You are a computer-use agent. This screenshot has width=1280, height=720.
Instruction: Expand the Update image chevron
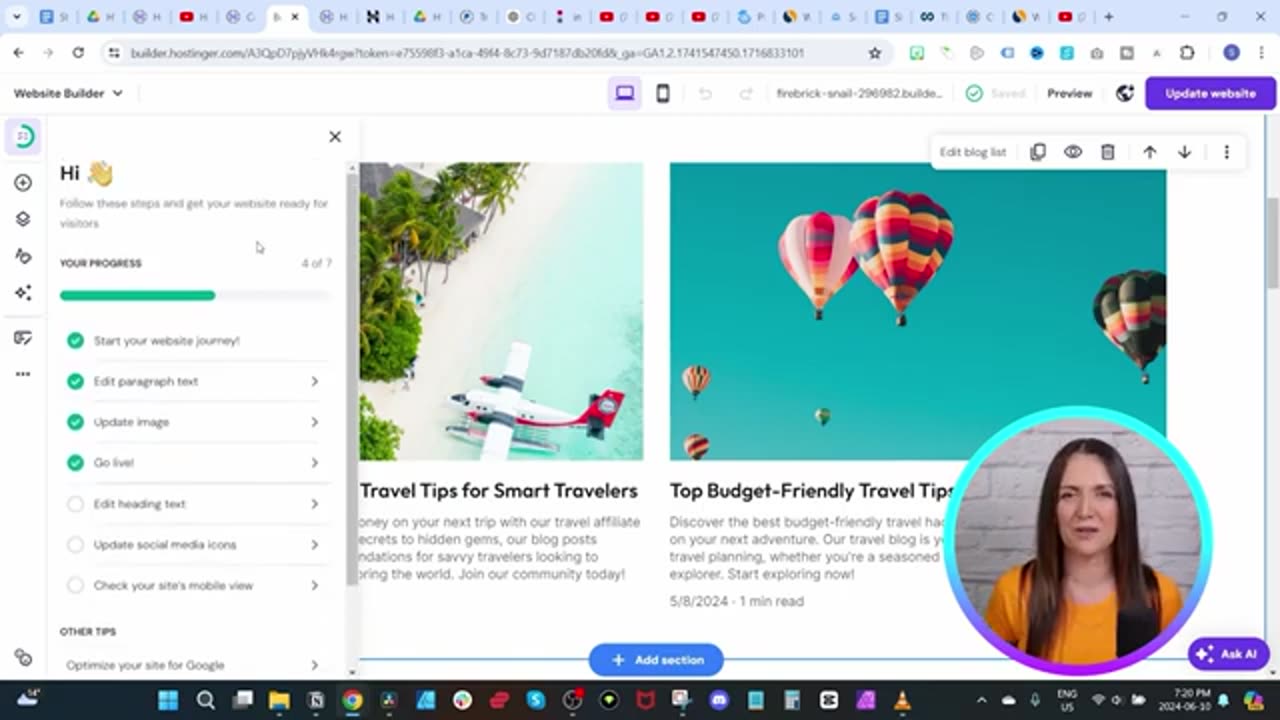pos(314,422)
